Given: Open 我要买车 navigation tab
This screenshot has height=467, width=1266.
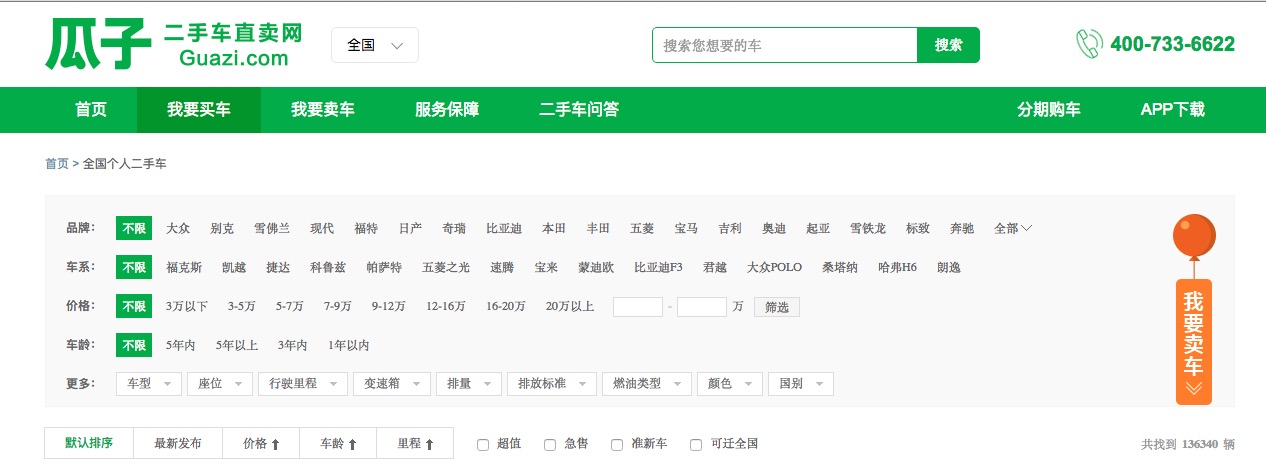Looking at the screenshot, I should pyautogui.click(x=199, y=110).
